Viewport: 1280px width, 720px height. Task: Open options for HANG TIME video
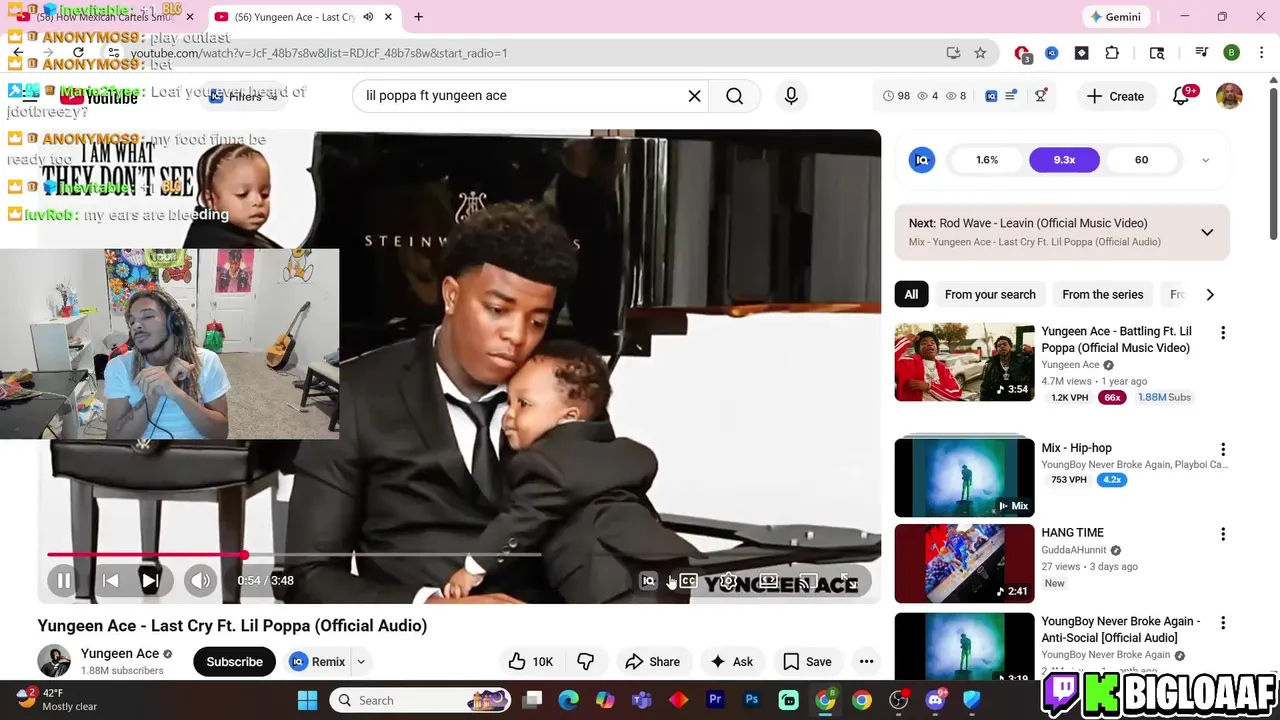pos(1222,535)
